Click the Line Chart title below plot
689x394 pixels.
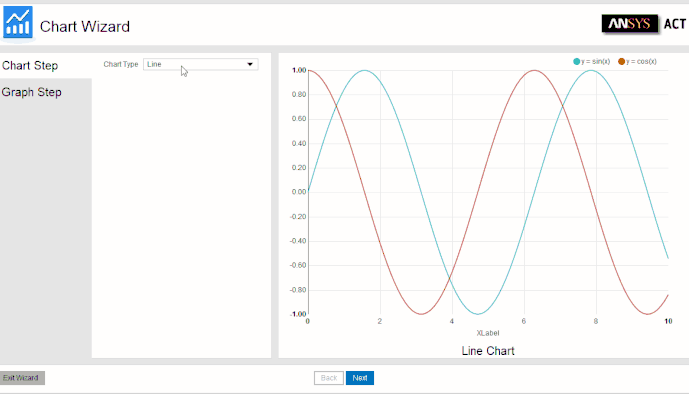click(488, 351)
